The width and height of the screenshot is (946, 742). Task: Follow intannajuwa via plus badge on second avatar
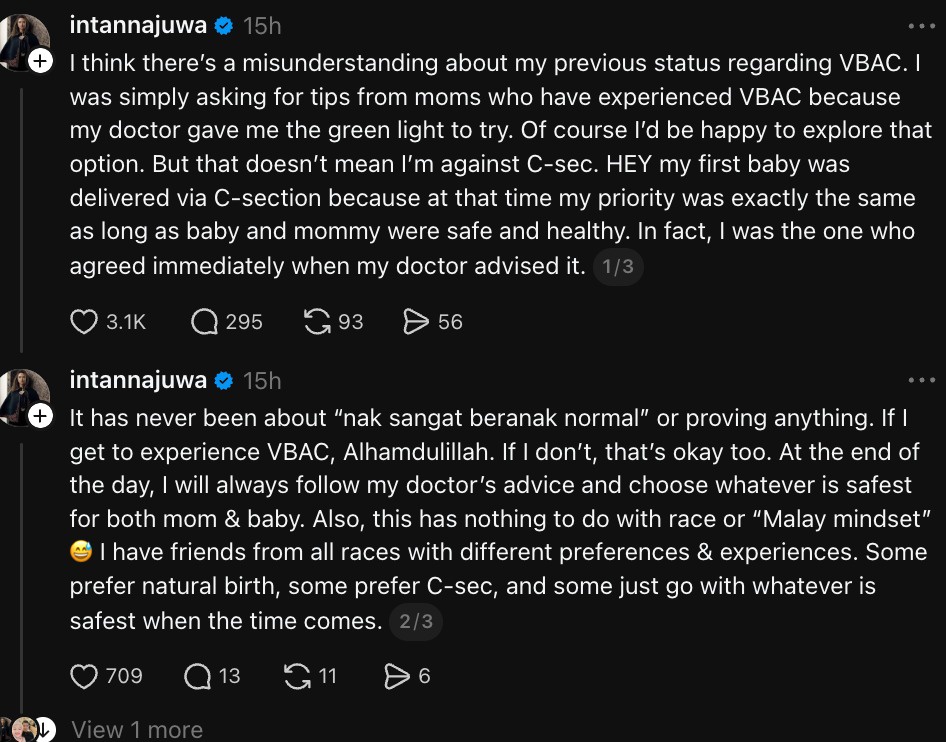pyautogui.click(x=40, y=416)
